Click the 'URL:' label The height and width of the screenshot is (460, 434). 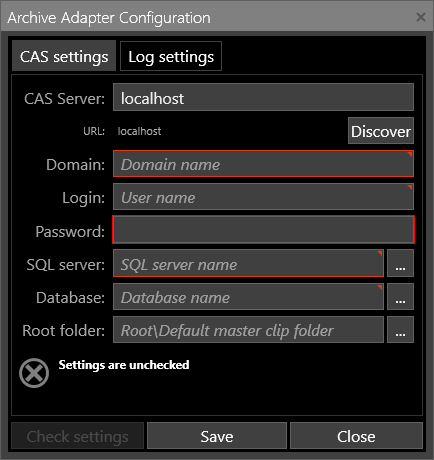tap(94, 131)
